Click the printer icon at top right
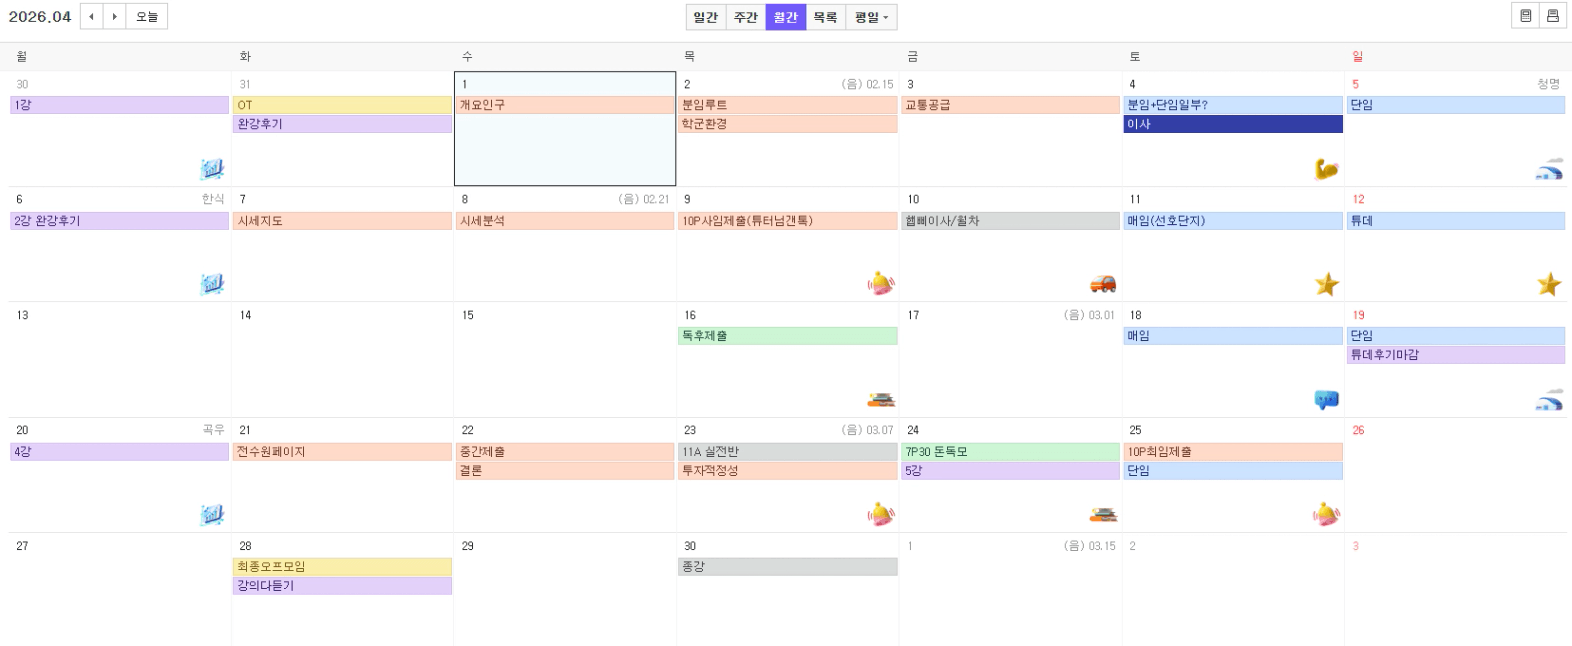 (x=1552, y=16)
